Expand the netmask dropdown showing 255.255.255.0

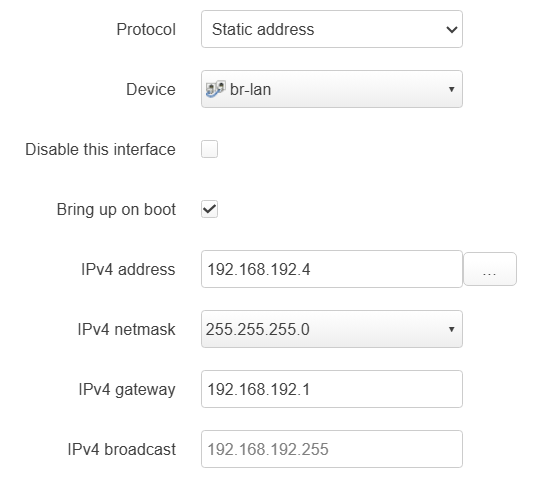[332, 329]
